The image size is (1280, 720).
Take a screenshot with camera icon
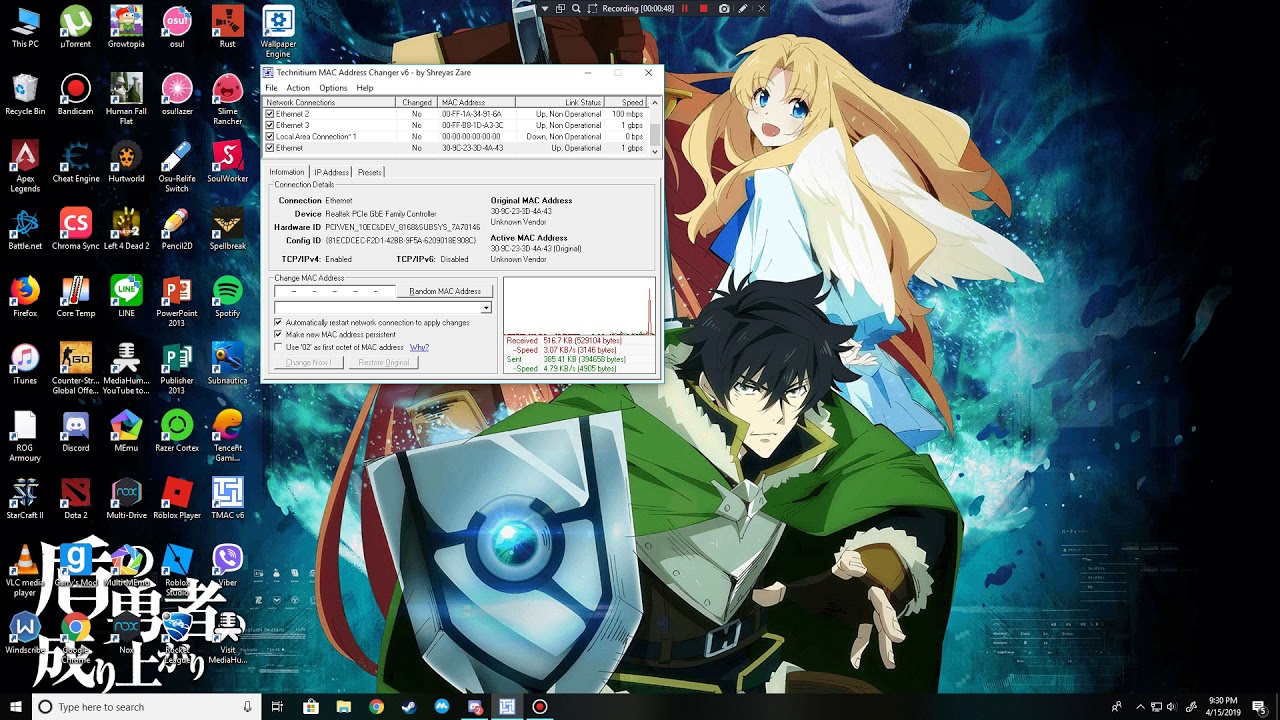[724, 8]
